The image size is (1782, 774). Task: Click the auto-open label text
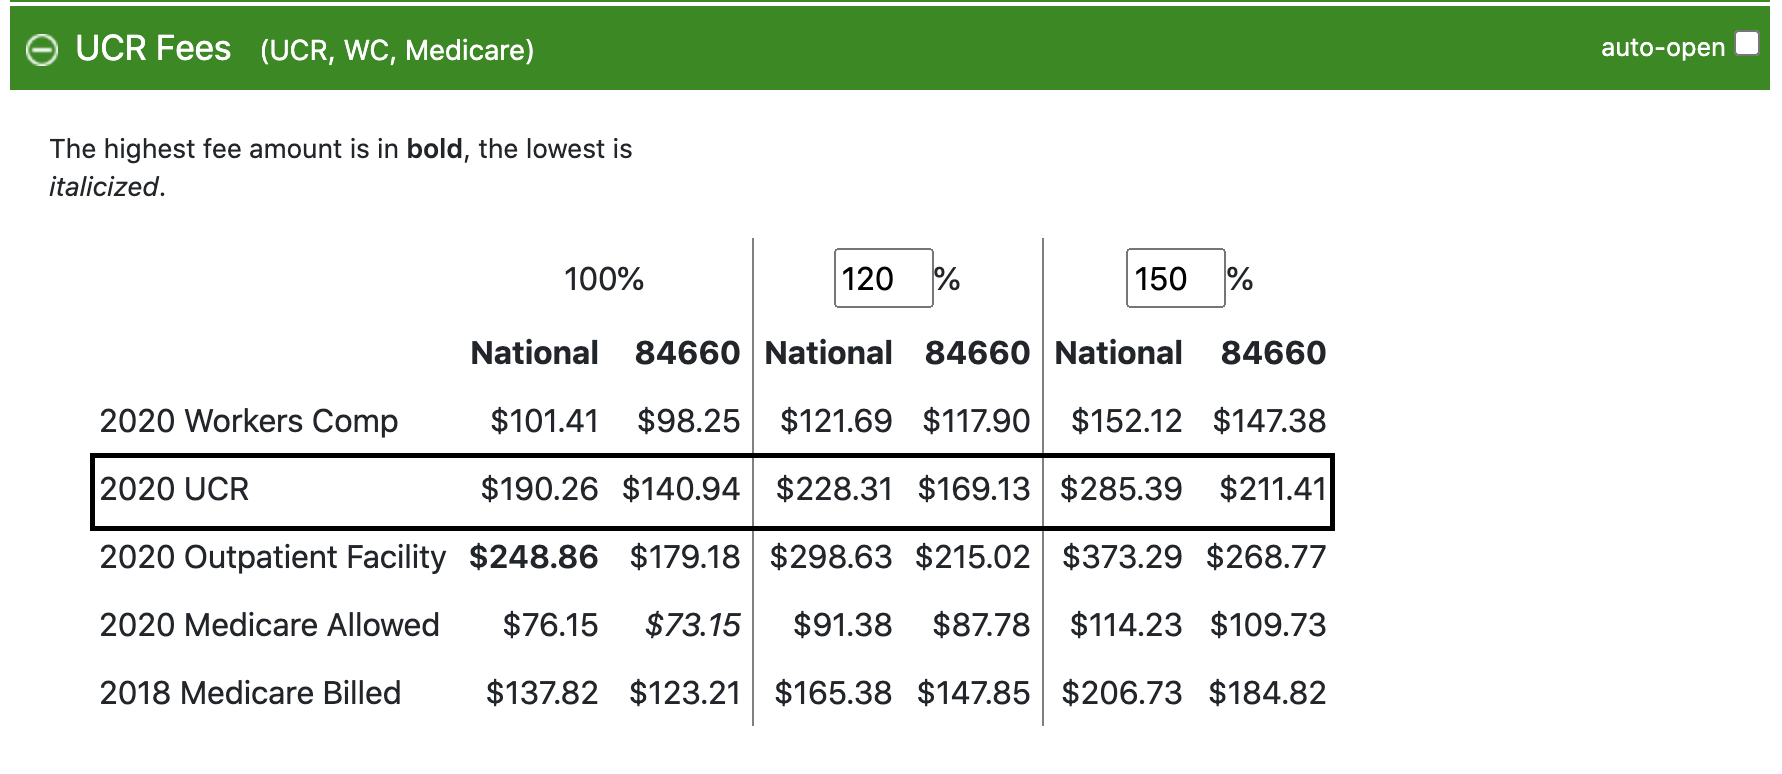(1662, 47)
